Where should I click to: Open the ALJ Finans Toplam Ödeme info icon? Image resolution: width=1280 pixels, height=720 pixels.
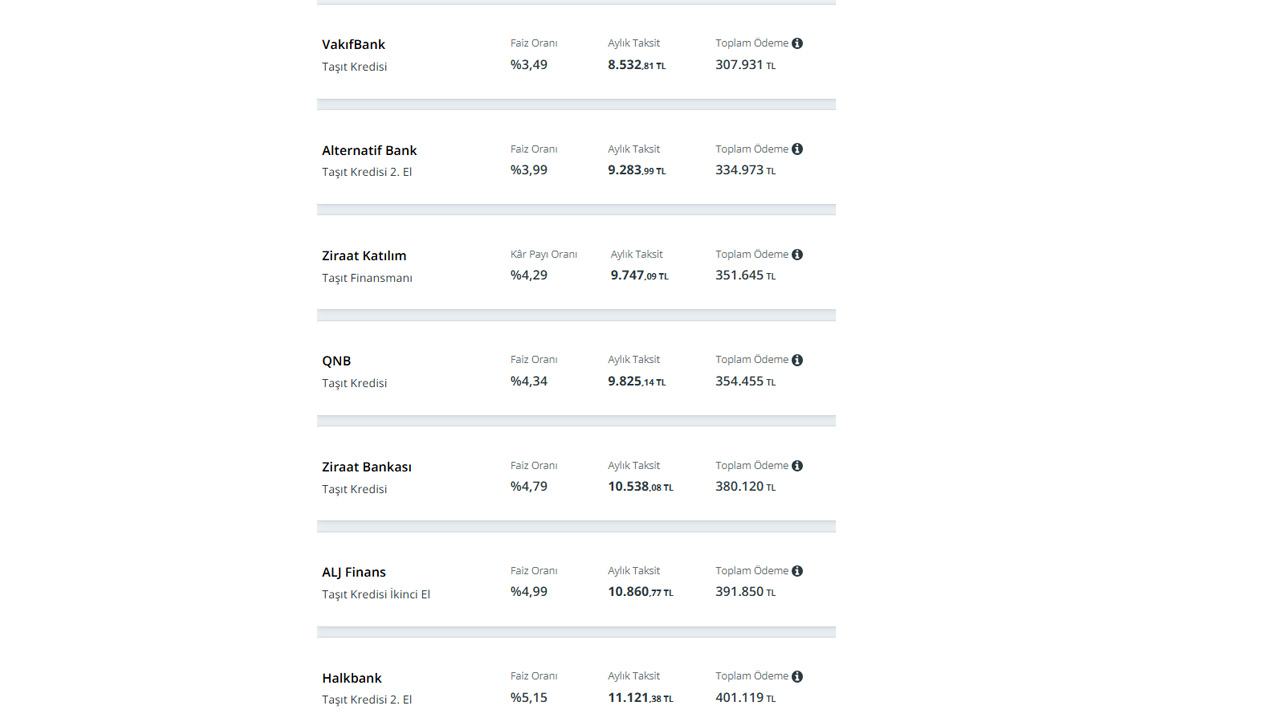[797, 571]
